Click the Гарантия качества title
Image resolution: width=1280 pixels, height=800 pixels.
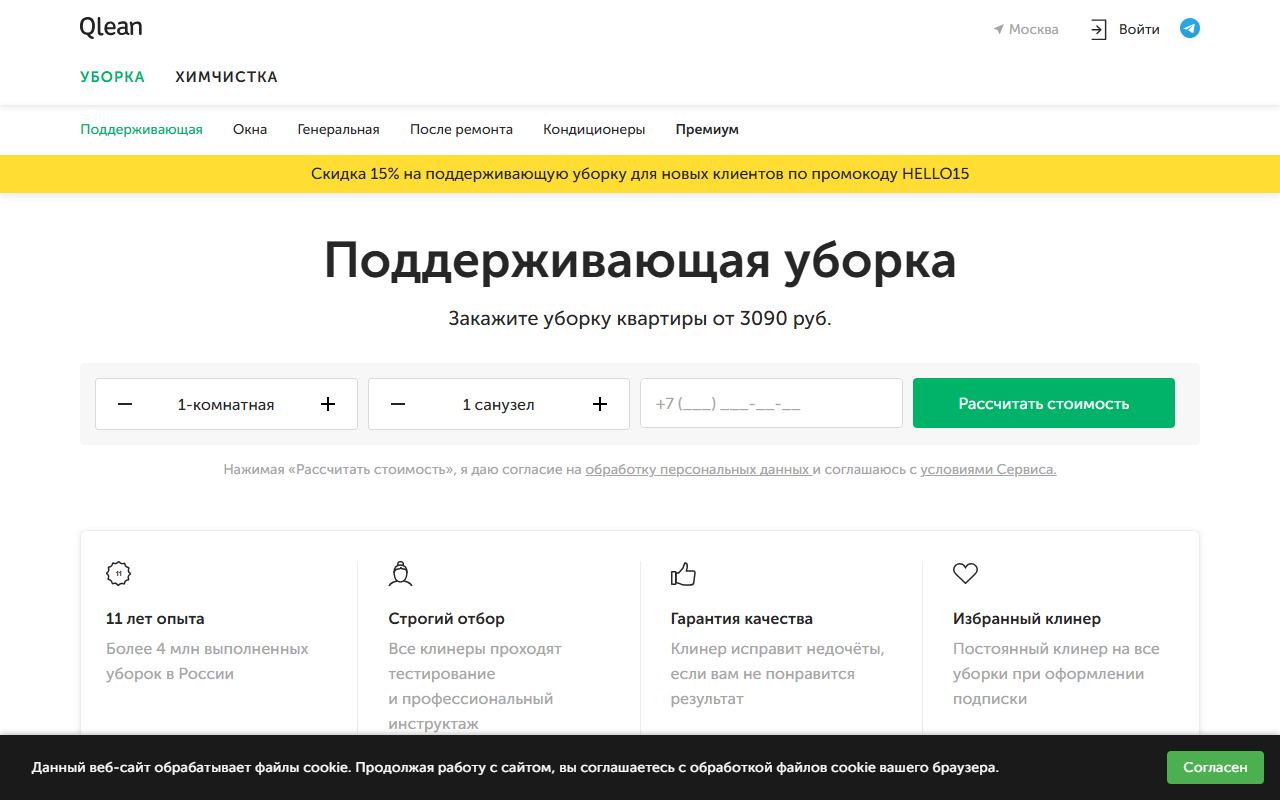[741, 619]
